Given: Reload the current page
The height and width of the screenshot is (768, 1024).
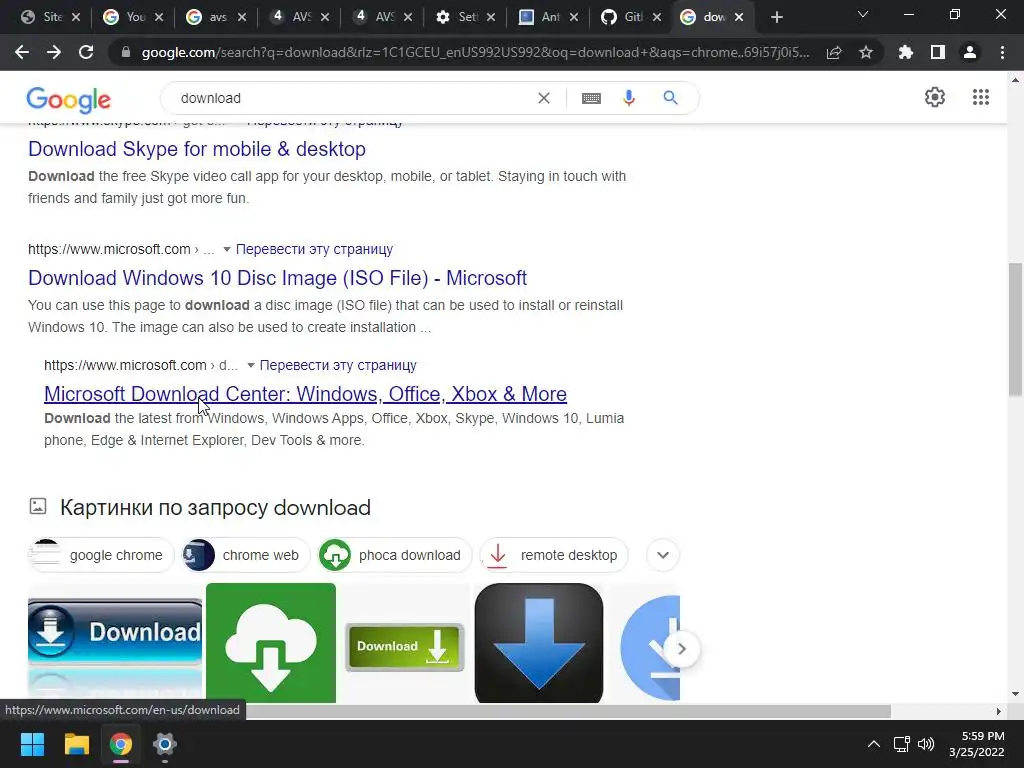Looking at the screenshot, I should click(86, 52).
